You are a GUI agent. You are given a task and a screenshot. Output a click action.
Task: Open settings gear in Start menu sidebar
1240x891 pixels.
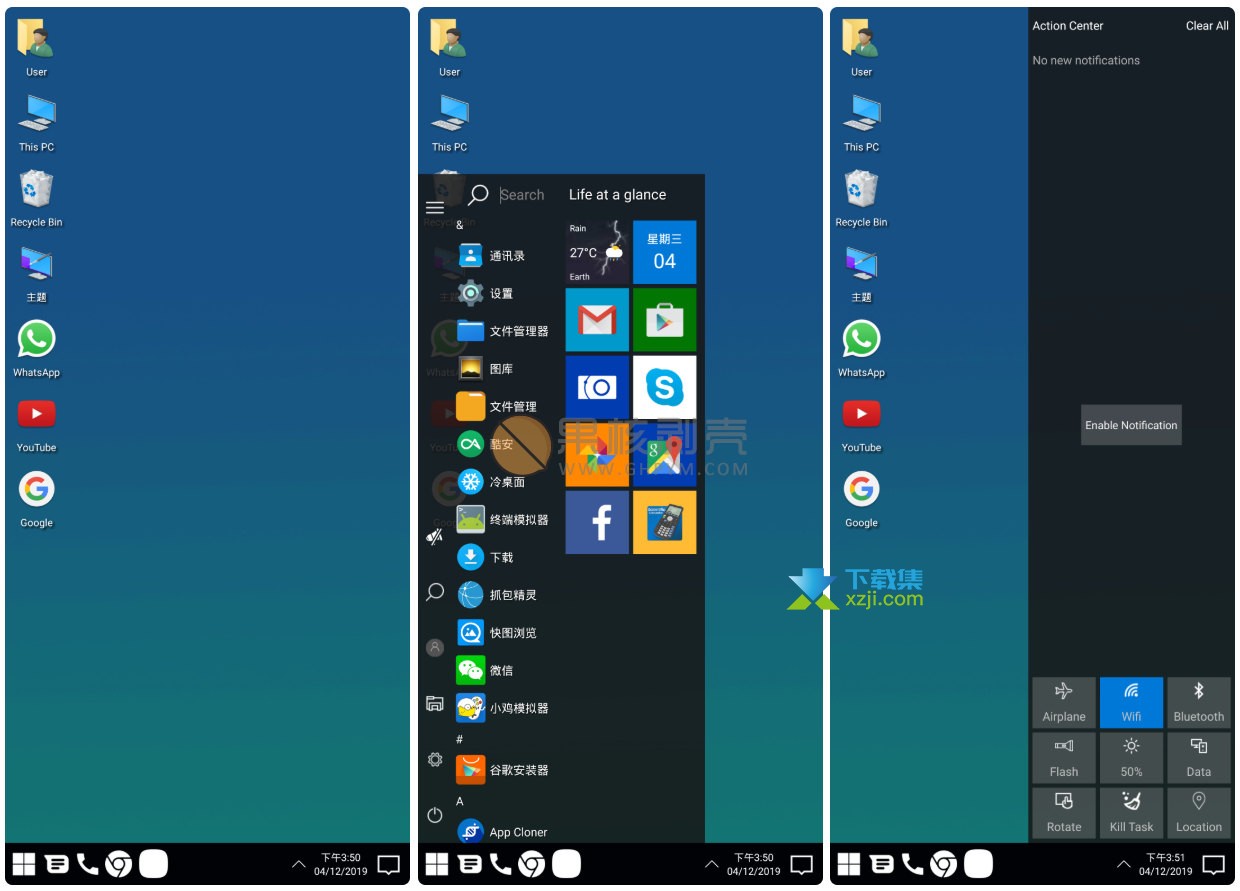pyautogui.click(x=434, y=759)
